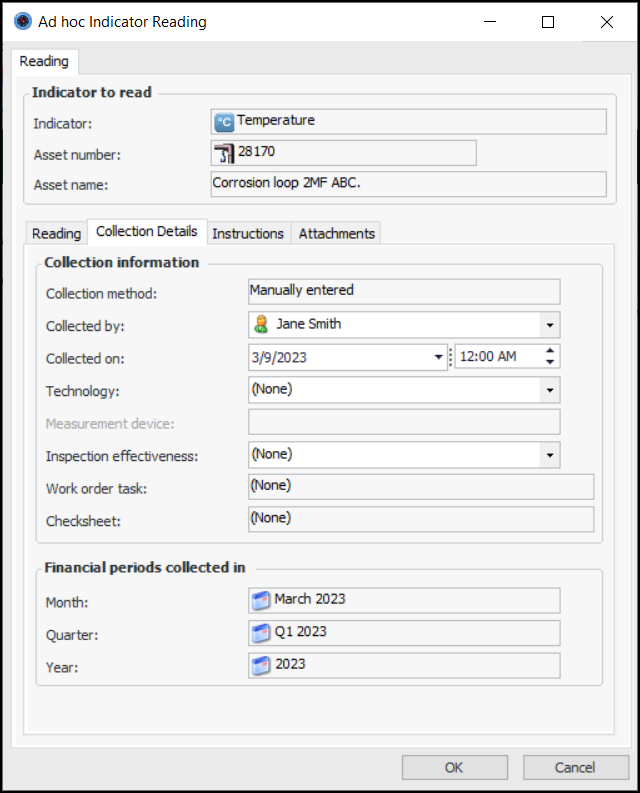This screenshot has width=640, height=793.
Task: Open the Instructions tab
Action: click(248, 234)
